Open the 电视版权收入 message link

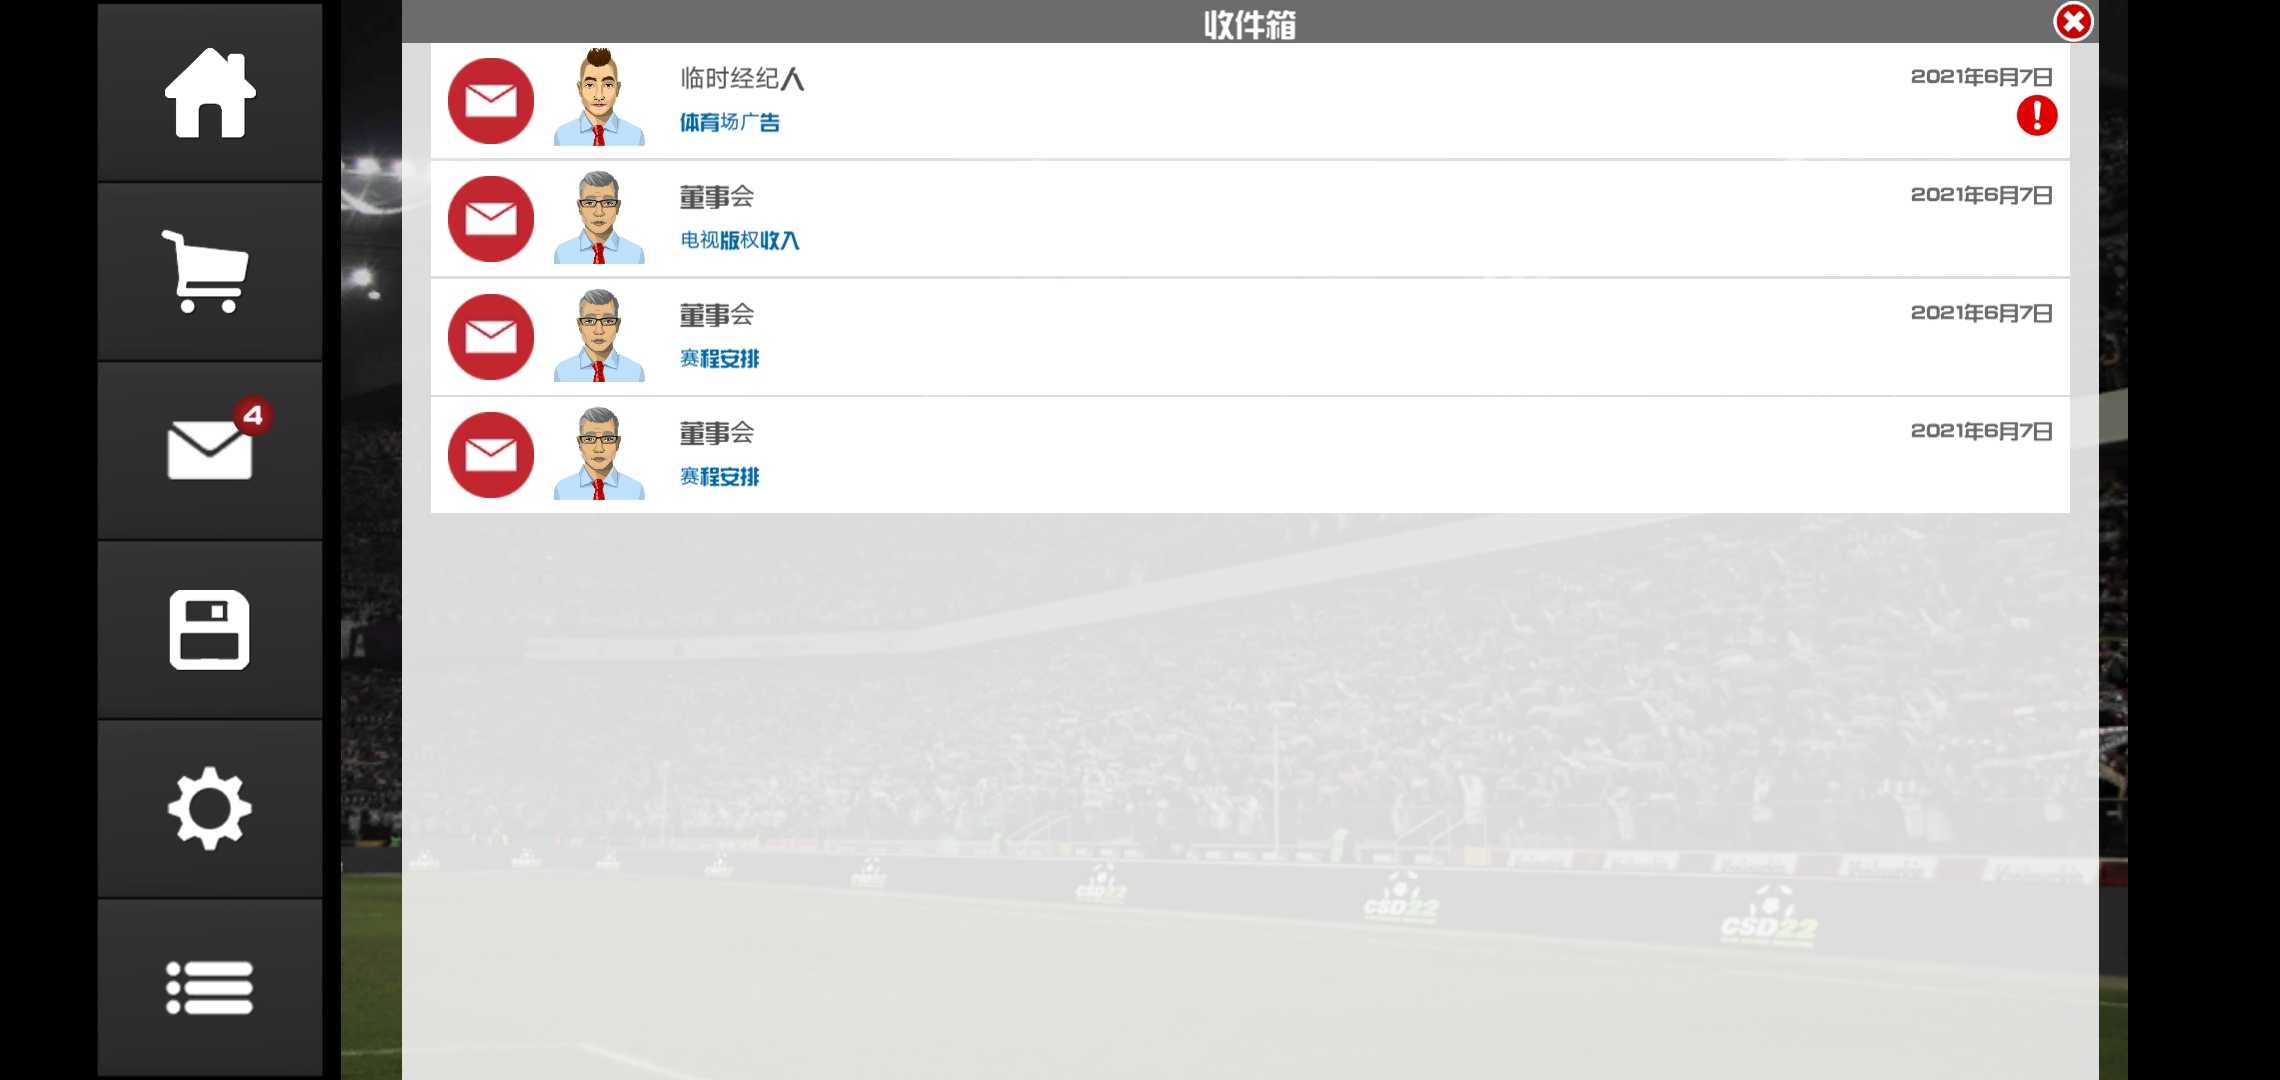point(740,240)
